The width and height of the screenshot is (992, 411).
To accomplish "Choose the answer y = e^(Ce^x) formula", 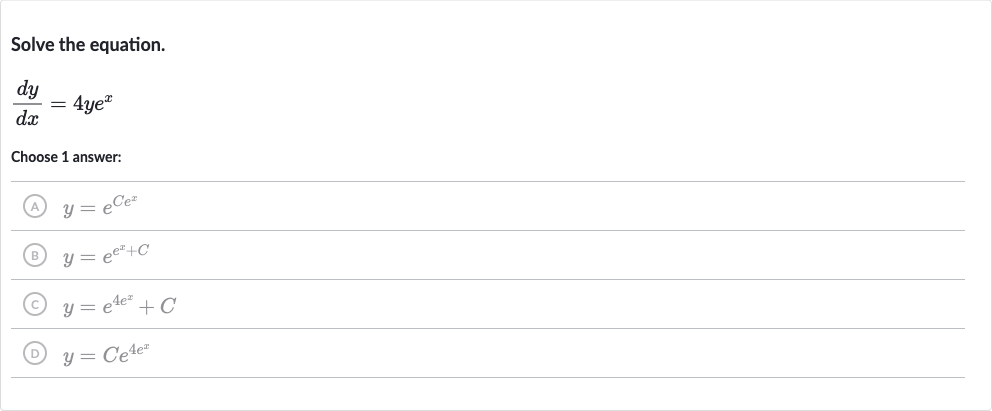I will click(x=101, y=206).
